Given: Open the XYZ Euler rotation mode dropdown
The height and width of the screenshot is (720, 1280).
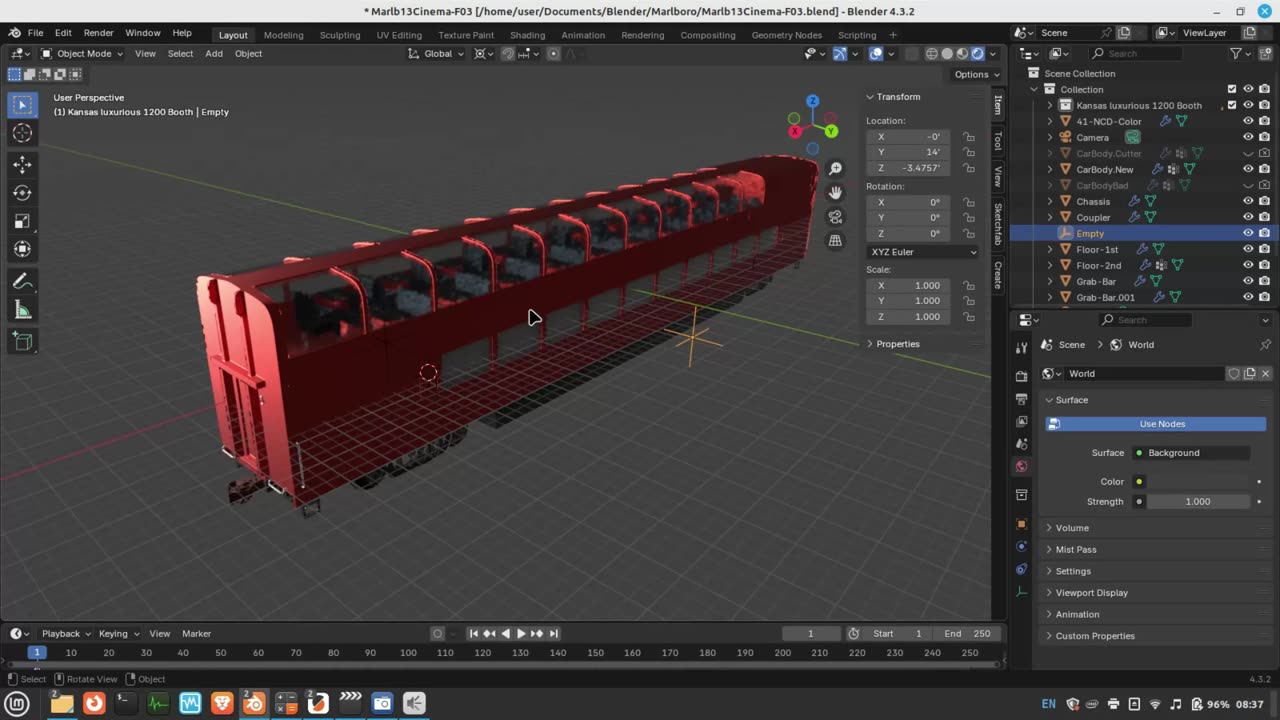Looking at the screenshot, I should 923,252.
